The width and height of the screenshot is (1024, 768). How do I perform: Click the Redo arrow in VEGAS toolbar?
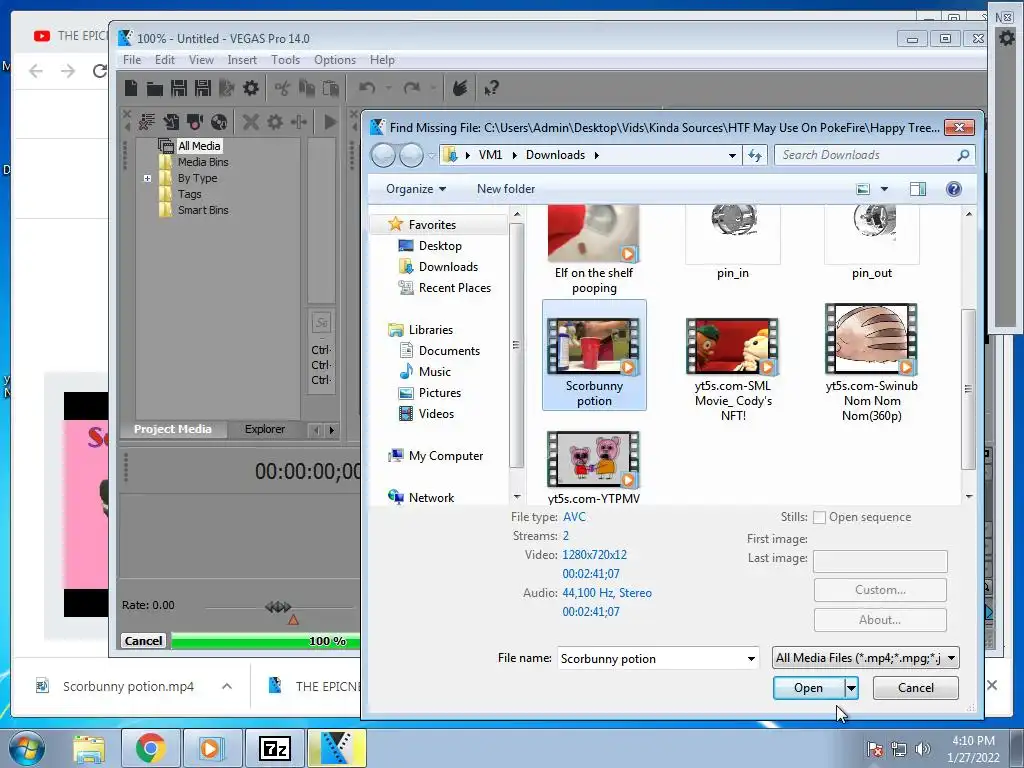tap(411, 88)
